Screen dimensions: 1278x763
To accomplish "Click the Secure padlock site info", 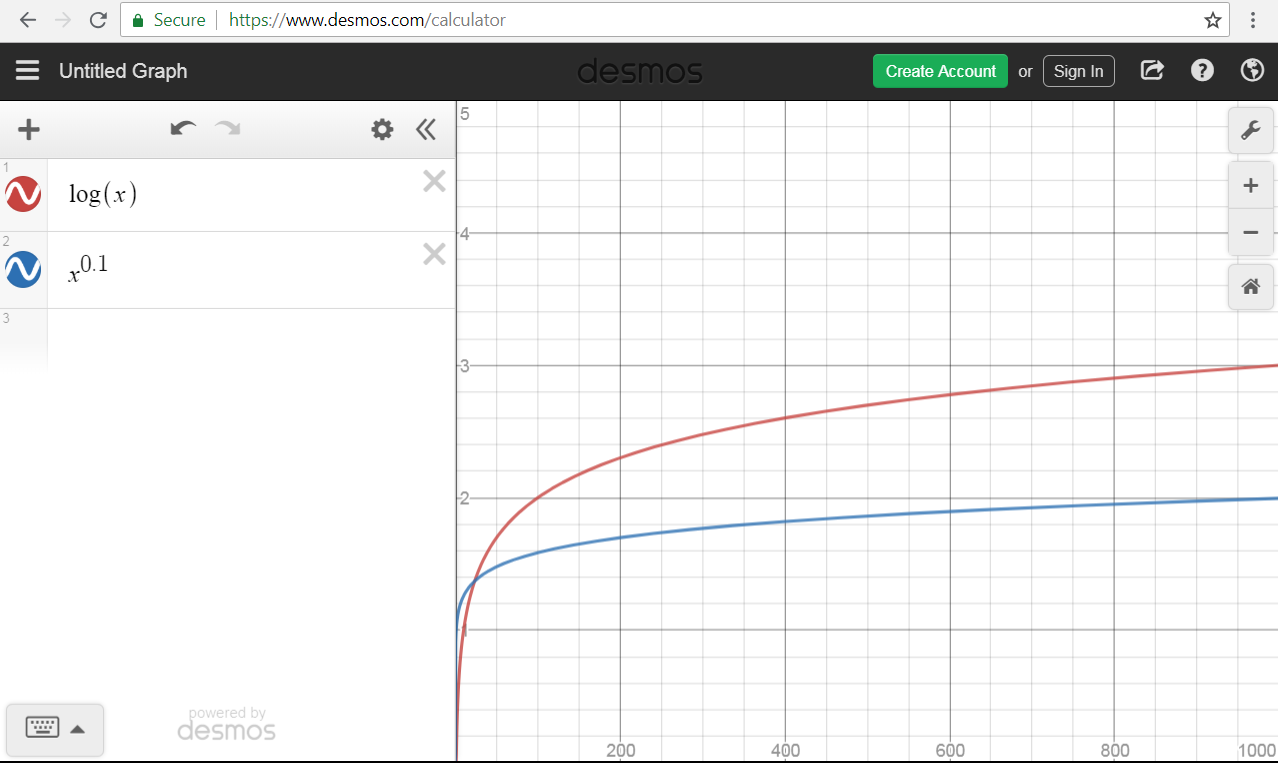I will point(169,20).
